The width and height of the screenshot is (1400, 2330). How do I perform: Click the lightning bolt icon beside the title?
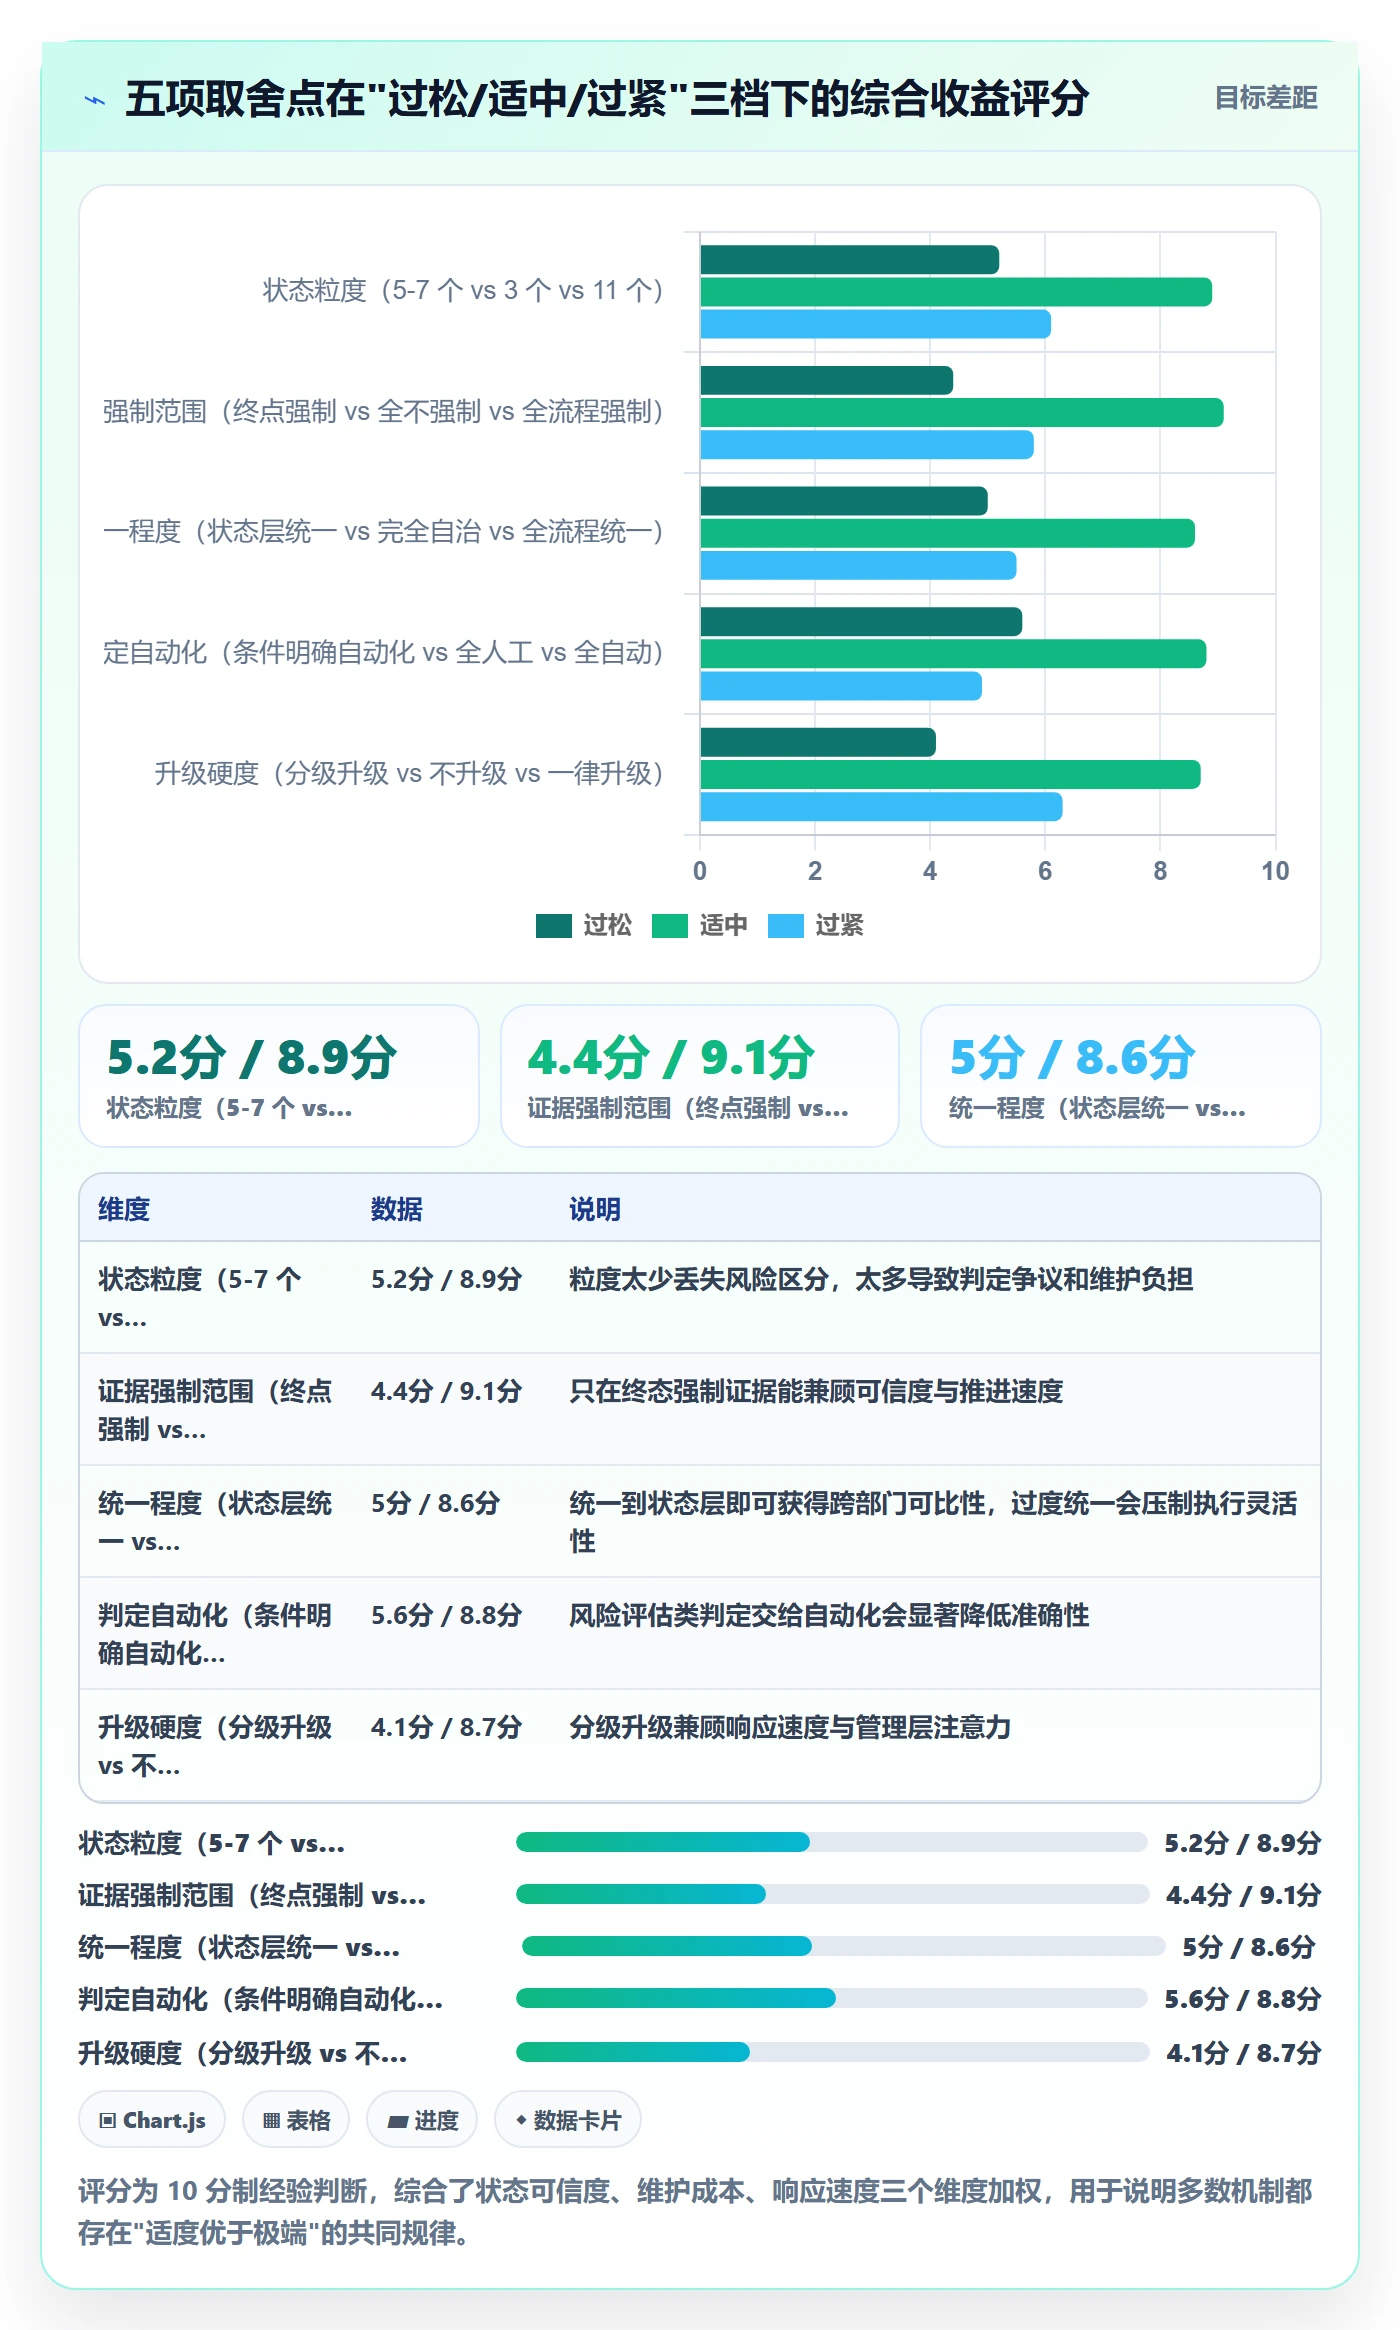[95, 100]
